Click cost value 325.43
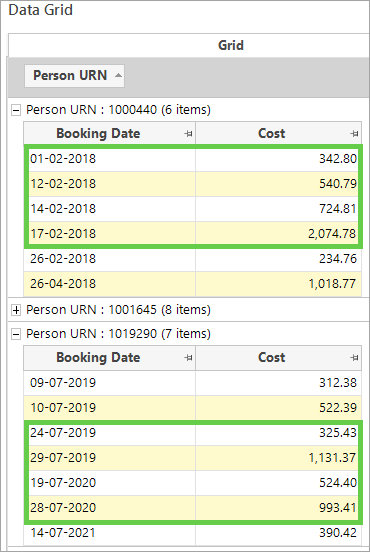This screenshot has width=370, height=552. click(338, 433)
